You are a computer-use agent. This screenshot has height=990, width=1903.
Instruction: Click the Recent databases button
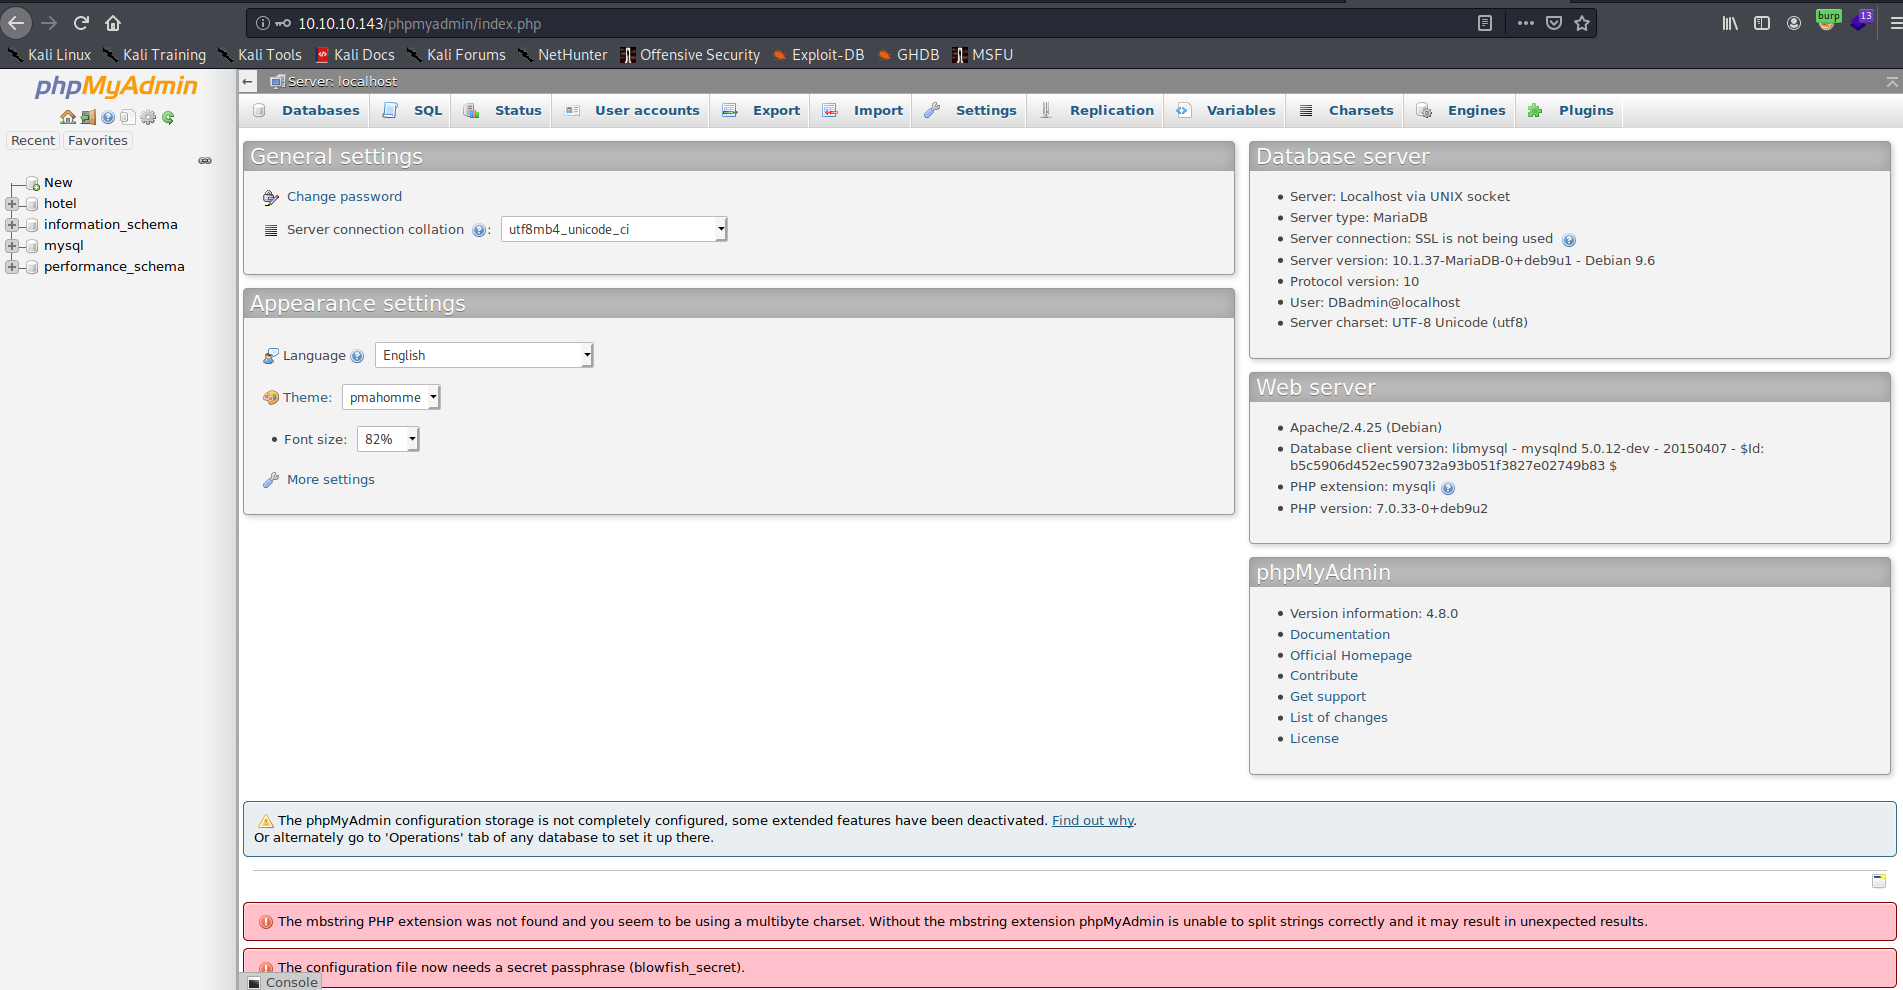(32, 140)
